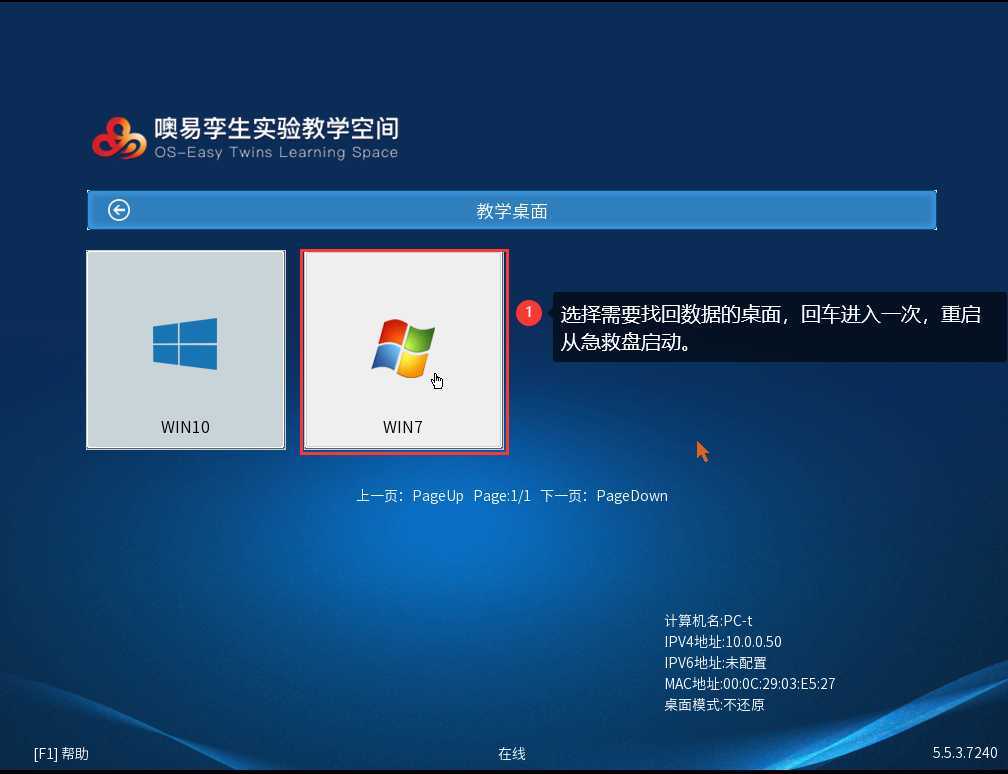Select the WIN7 desktop label
1008x774 pixels.
(403, 427)
